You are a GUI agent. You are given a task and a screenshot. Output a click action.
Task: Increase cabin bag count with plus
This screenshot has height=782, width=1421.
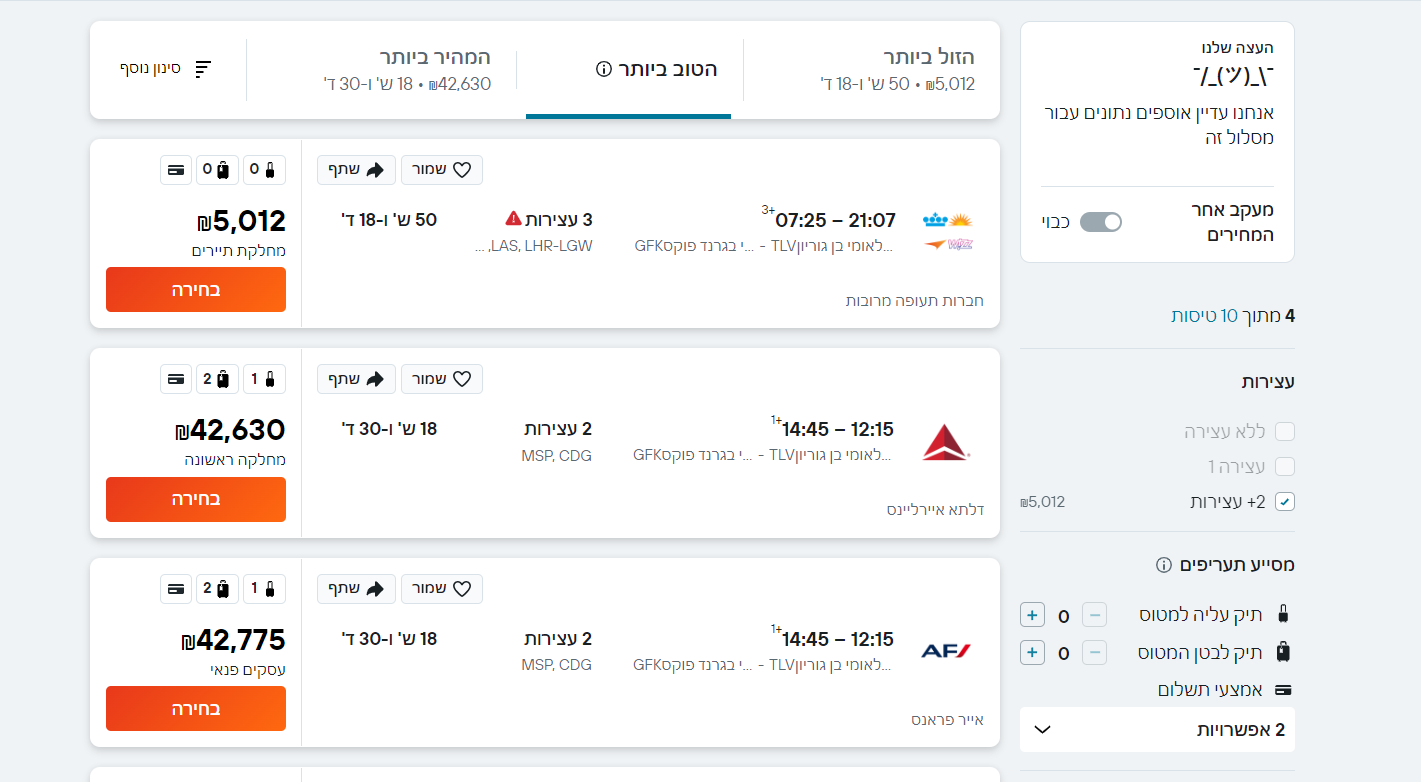click(1033, 614)
